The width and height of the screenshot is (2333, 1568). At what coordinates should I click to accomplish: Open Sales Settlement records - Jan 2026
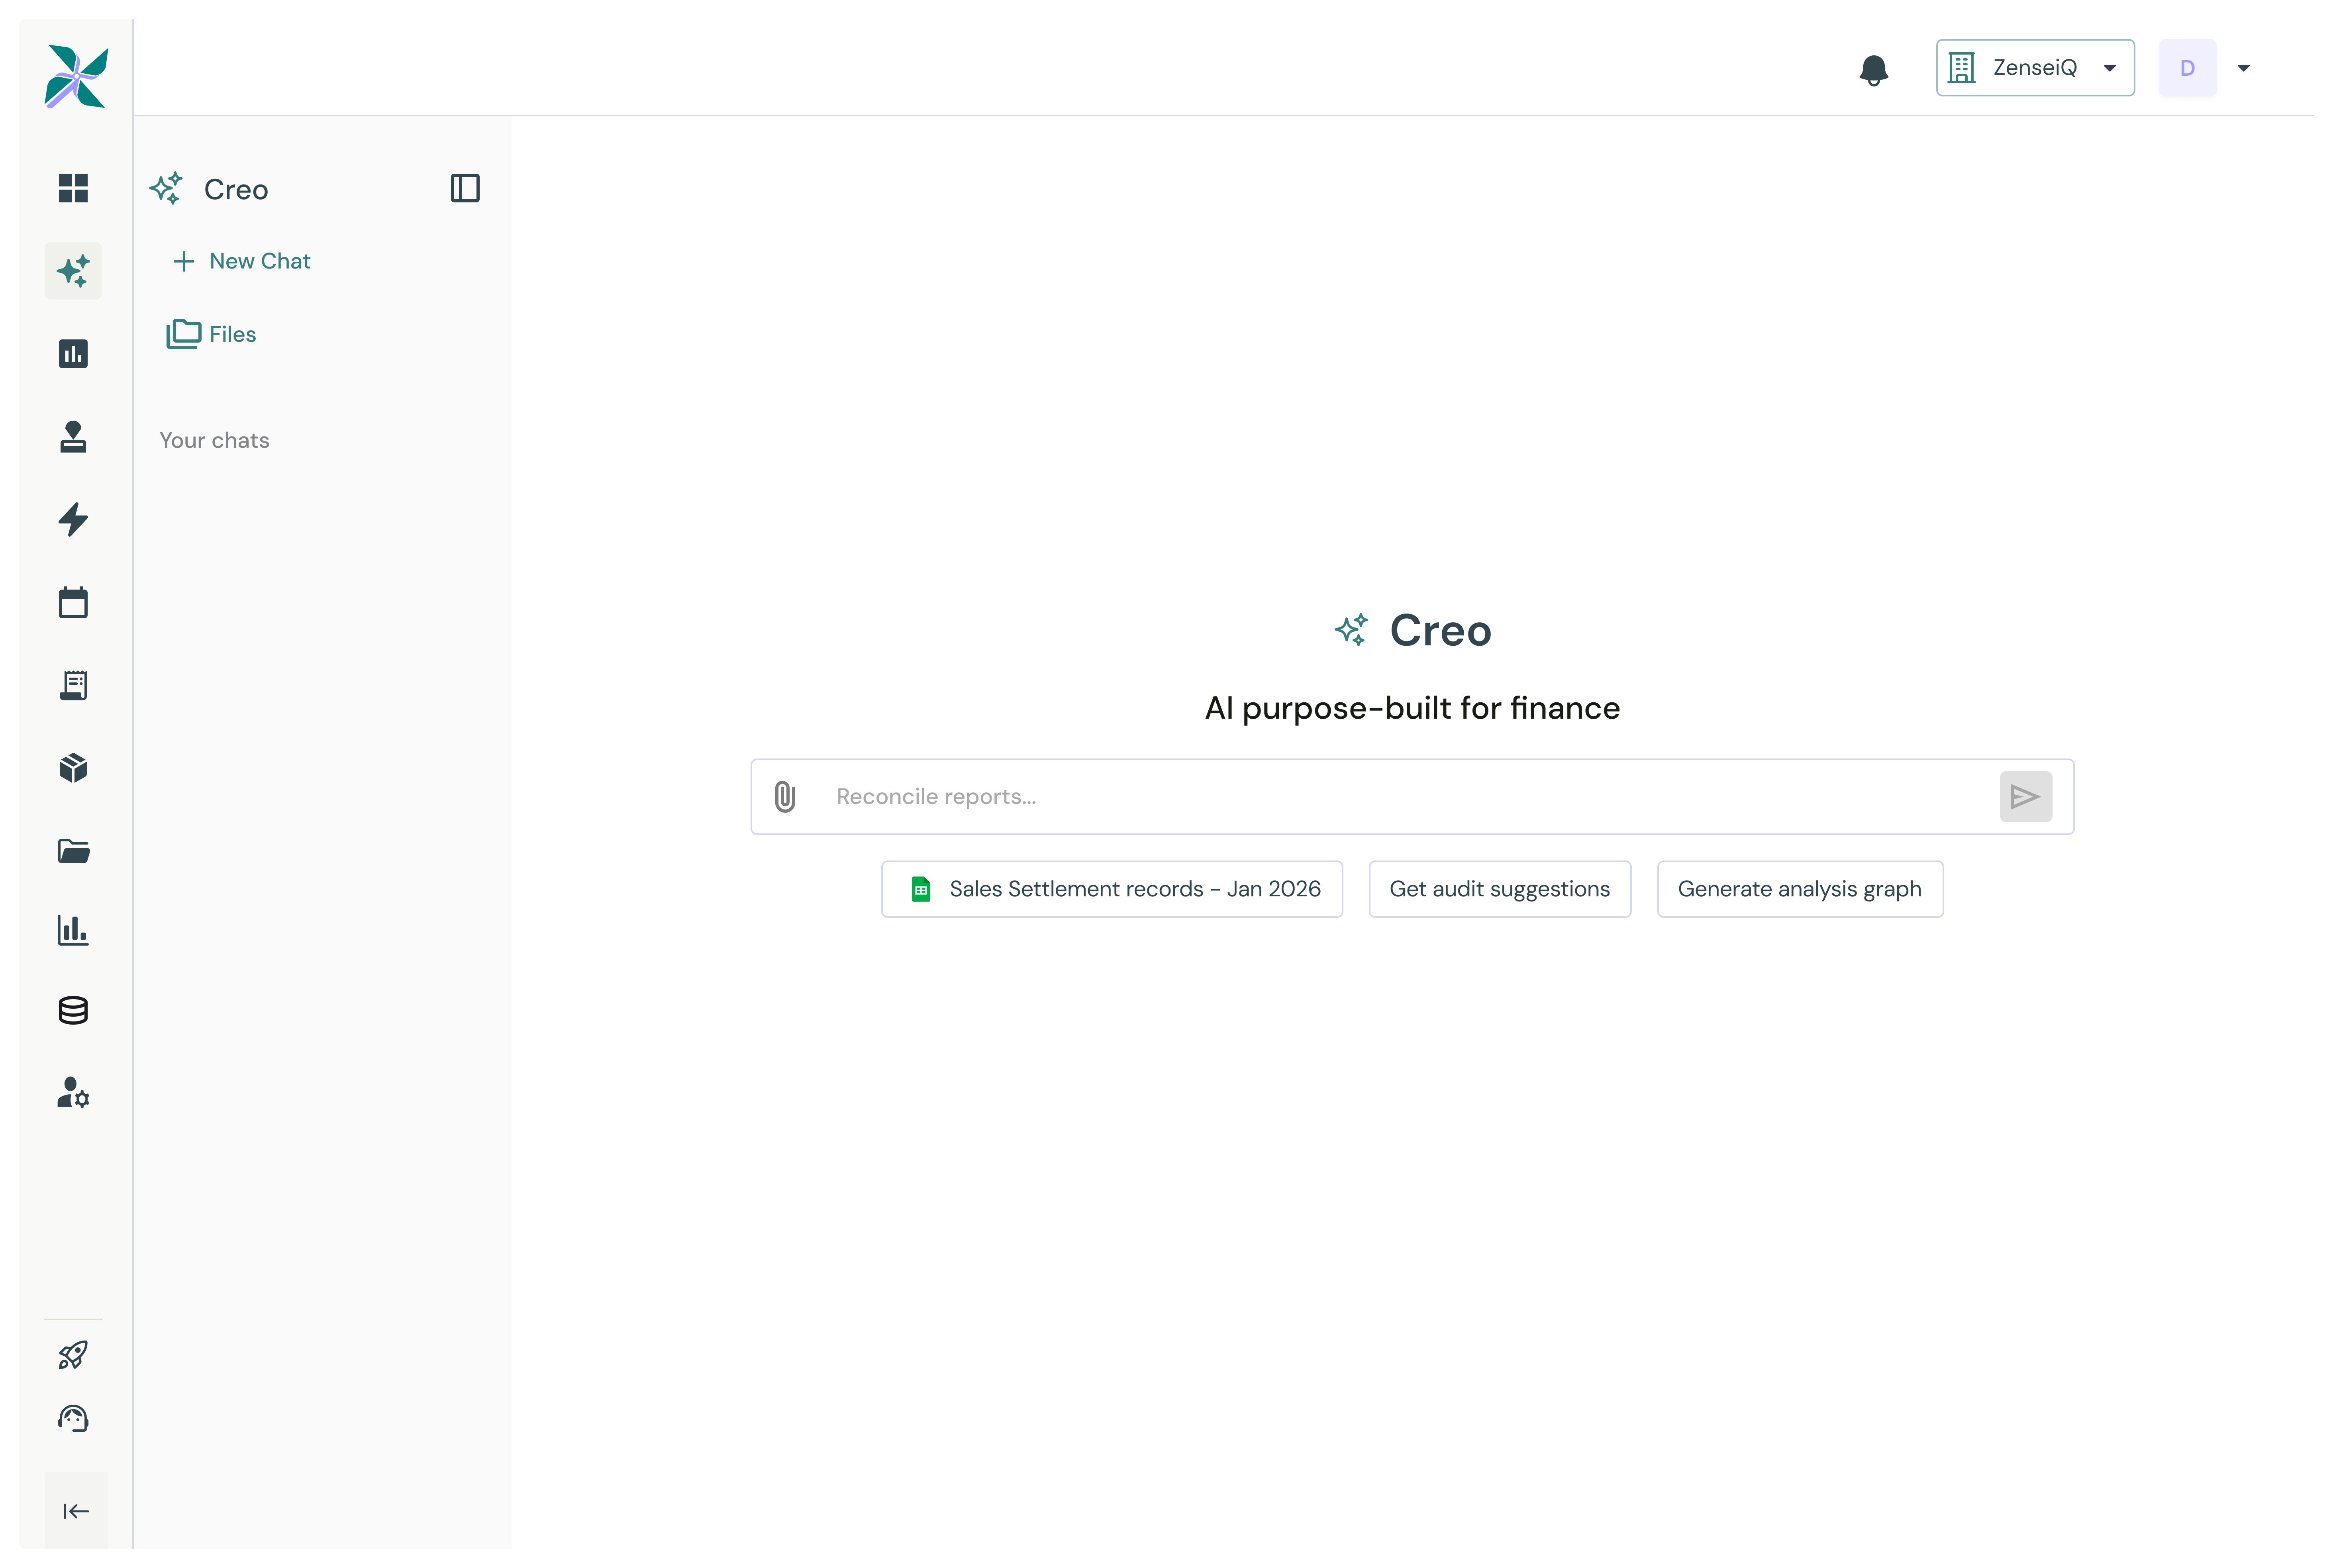click(x=1111, y=889)
